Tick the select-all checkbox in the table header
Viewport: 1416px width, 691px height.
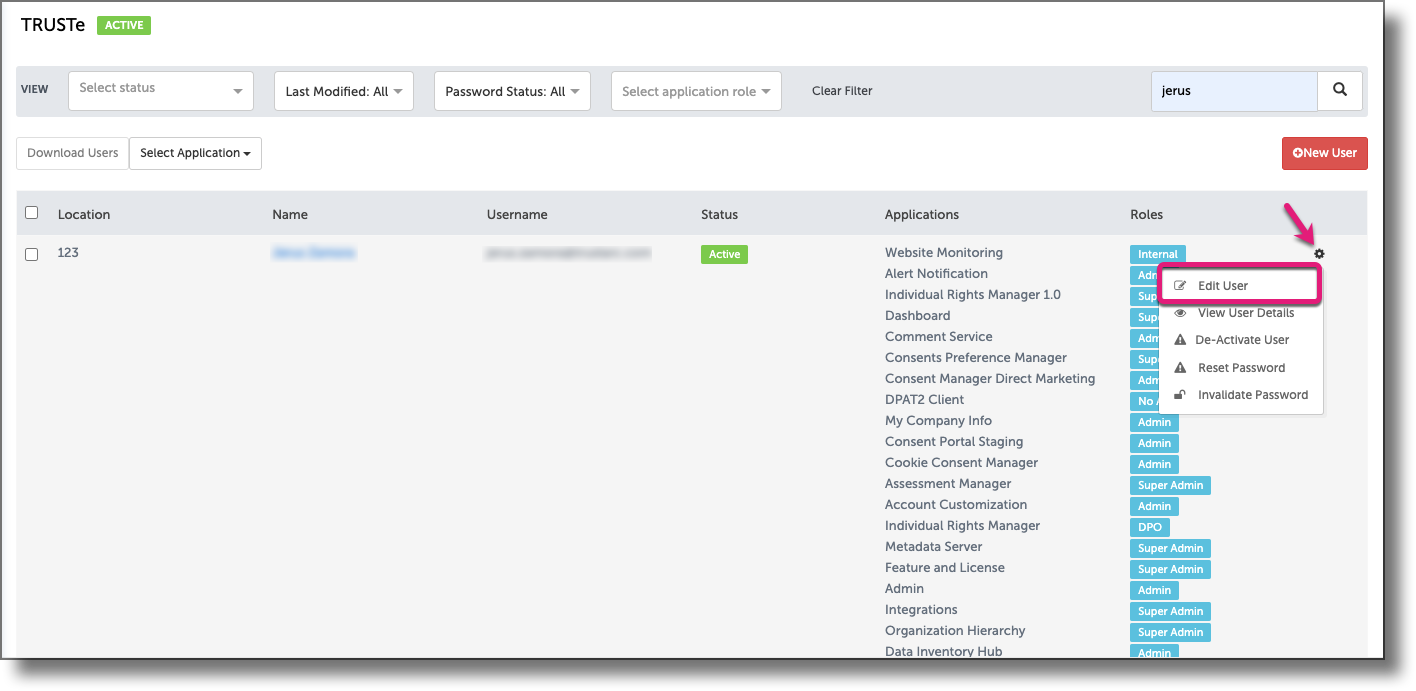31,213
